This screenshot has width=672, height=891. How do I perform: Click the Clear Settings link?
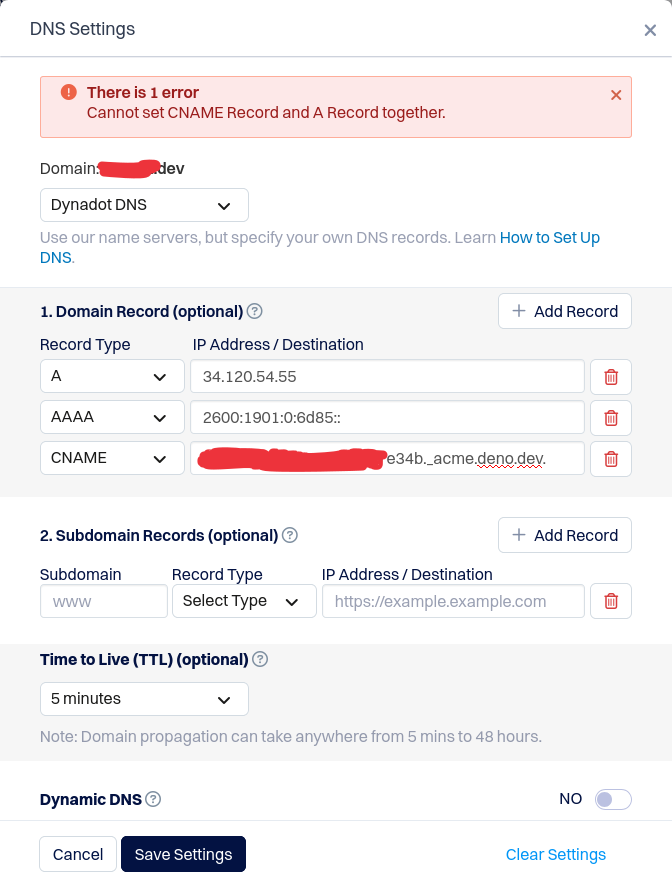(x=556, y=854)
